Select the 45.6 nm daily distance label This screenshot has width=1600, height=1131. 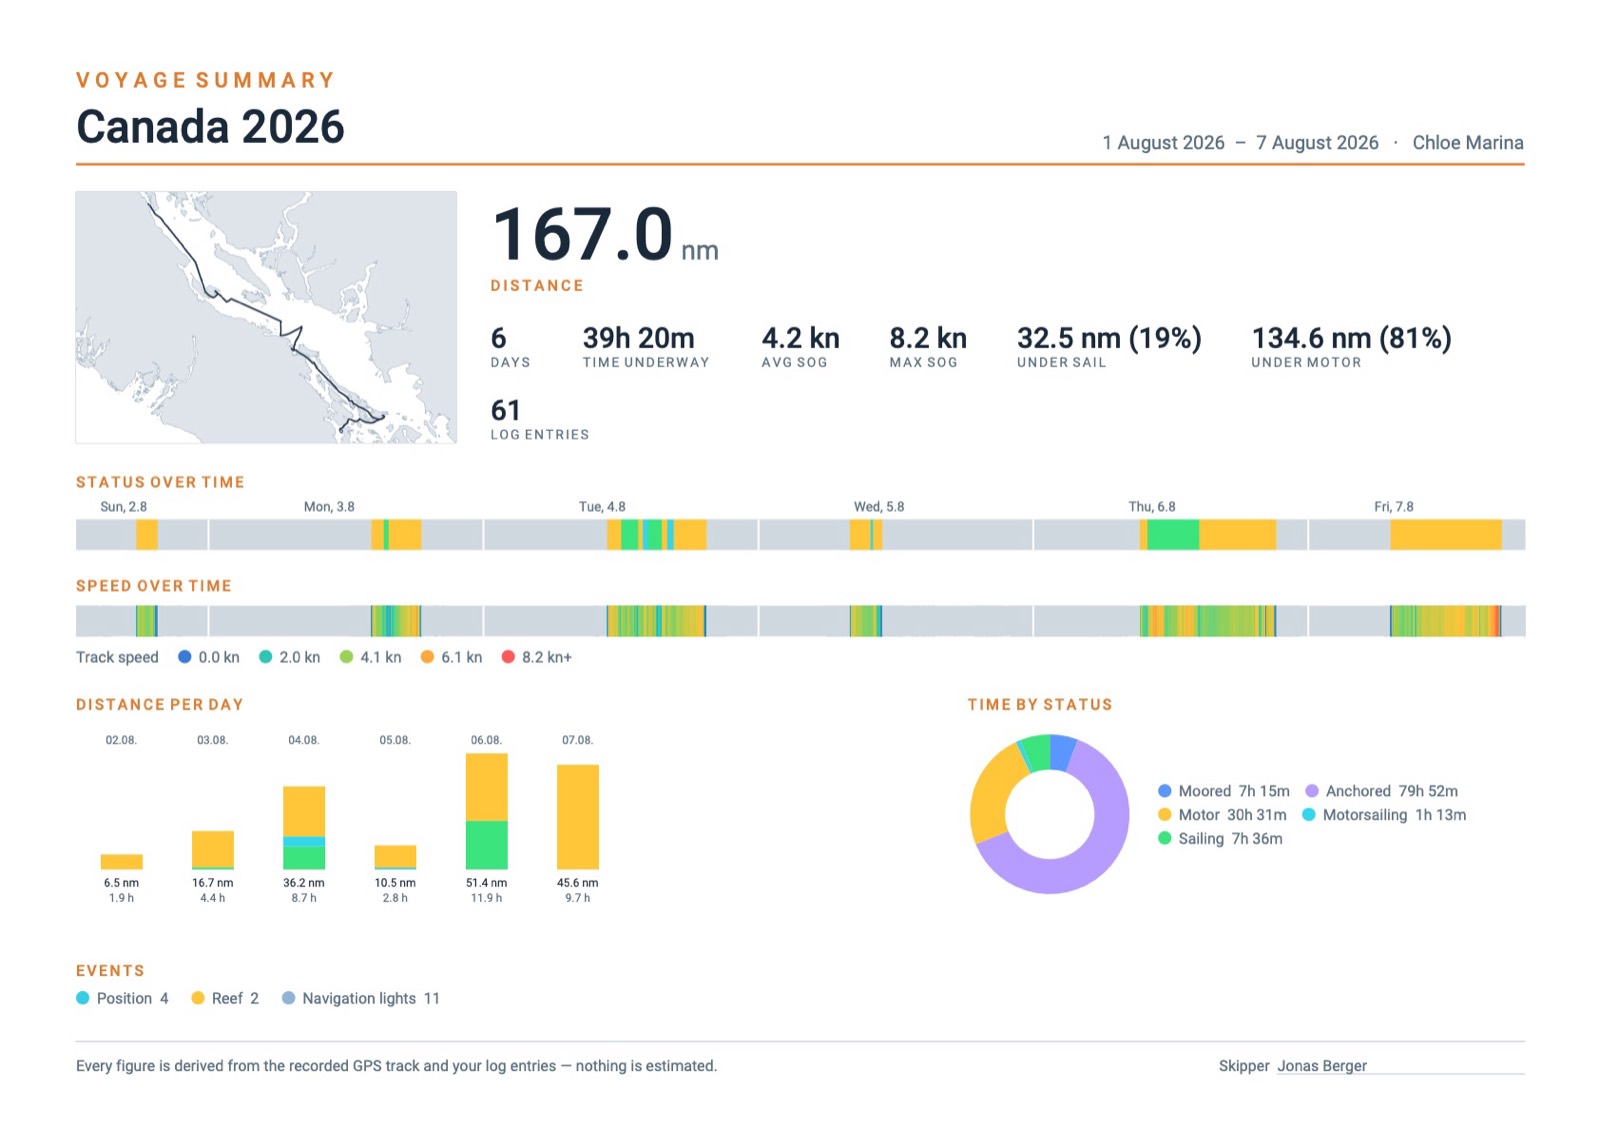click(578, 883)
